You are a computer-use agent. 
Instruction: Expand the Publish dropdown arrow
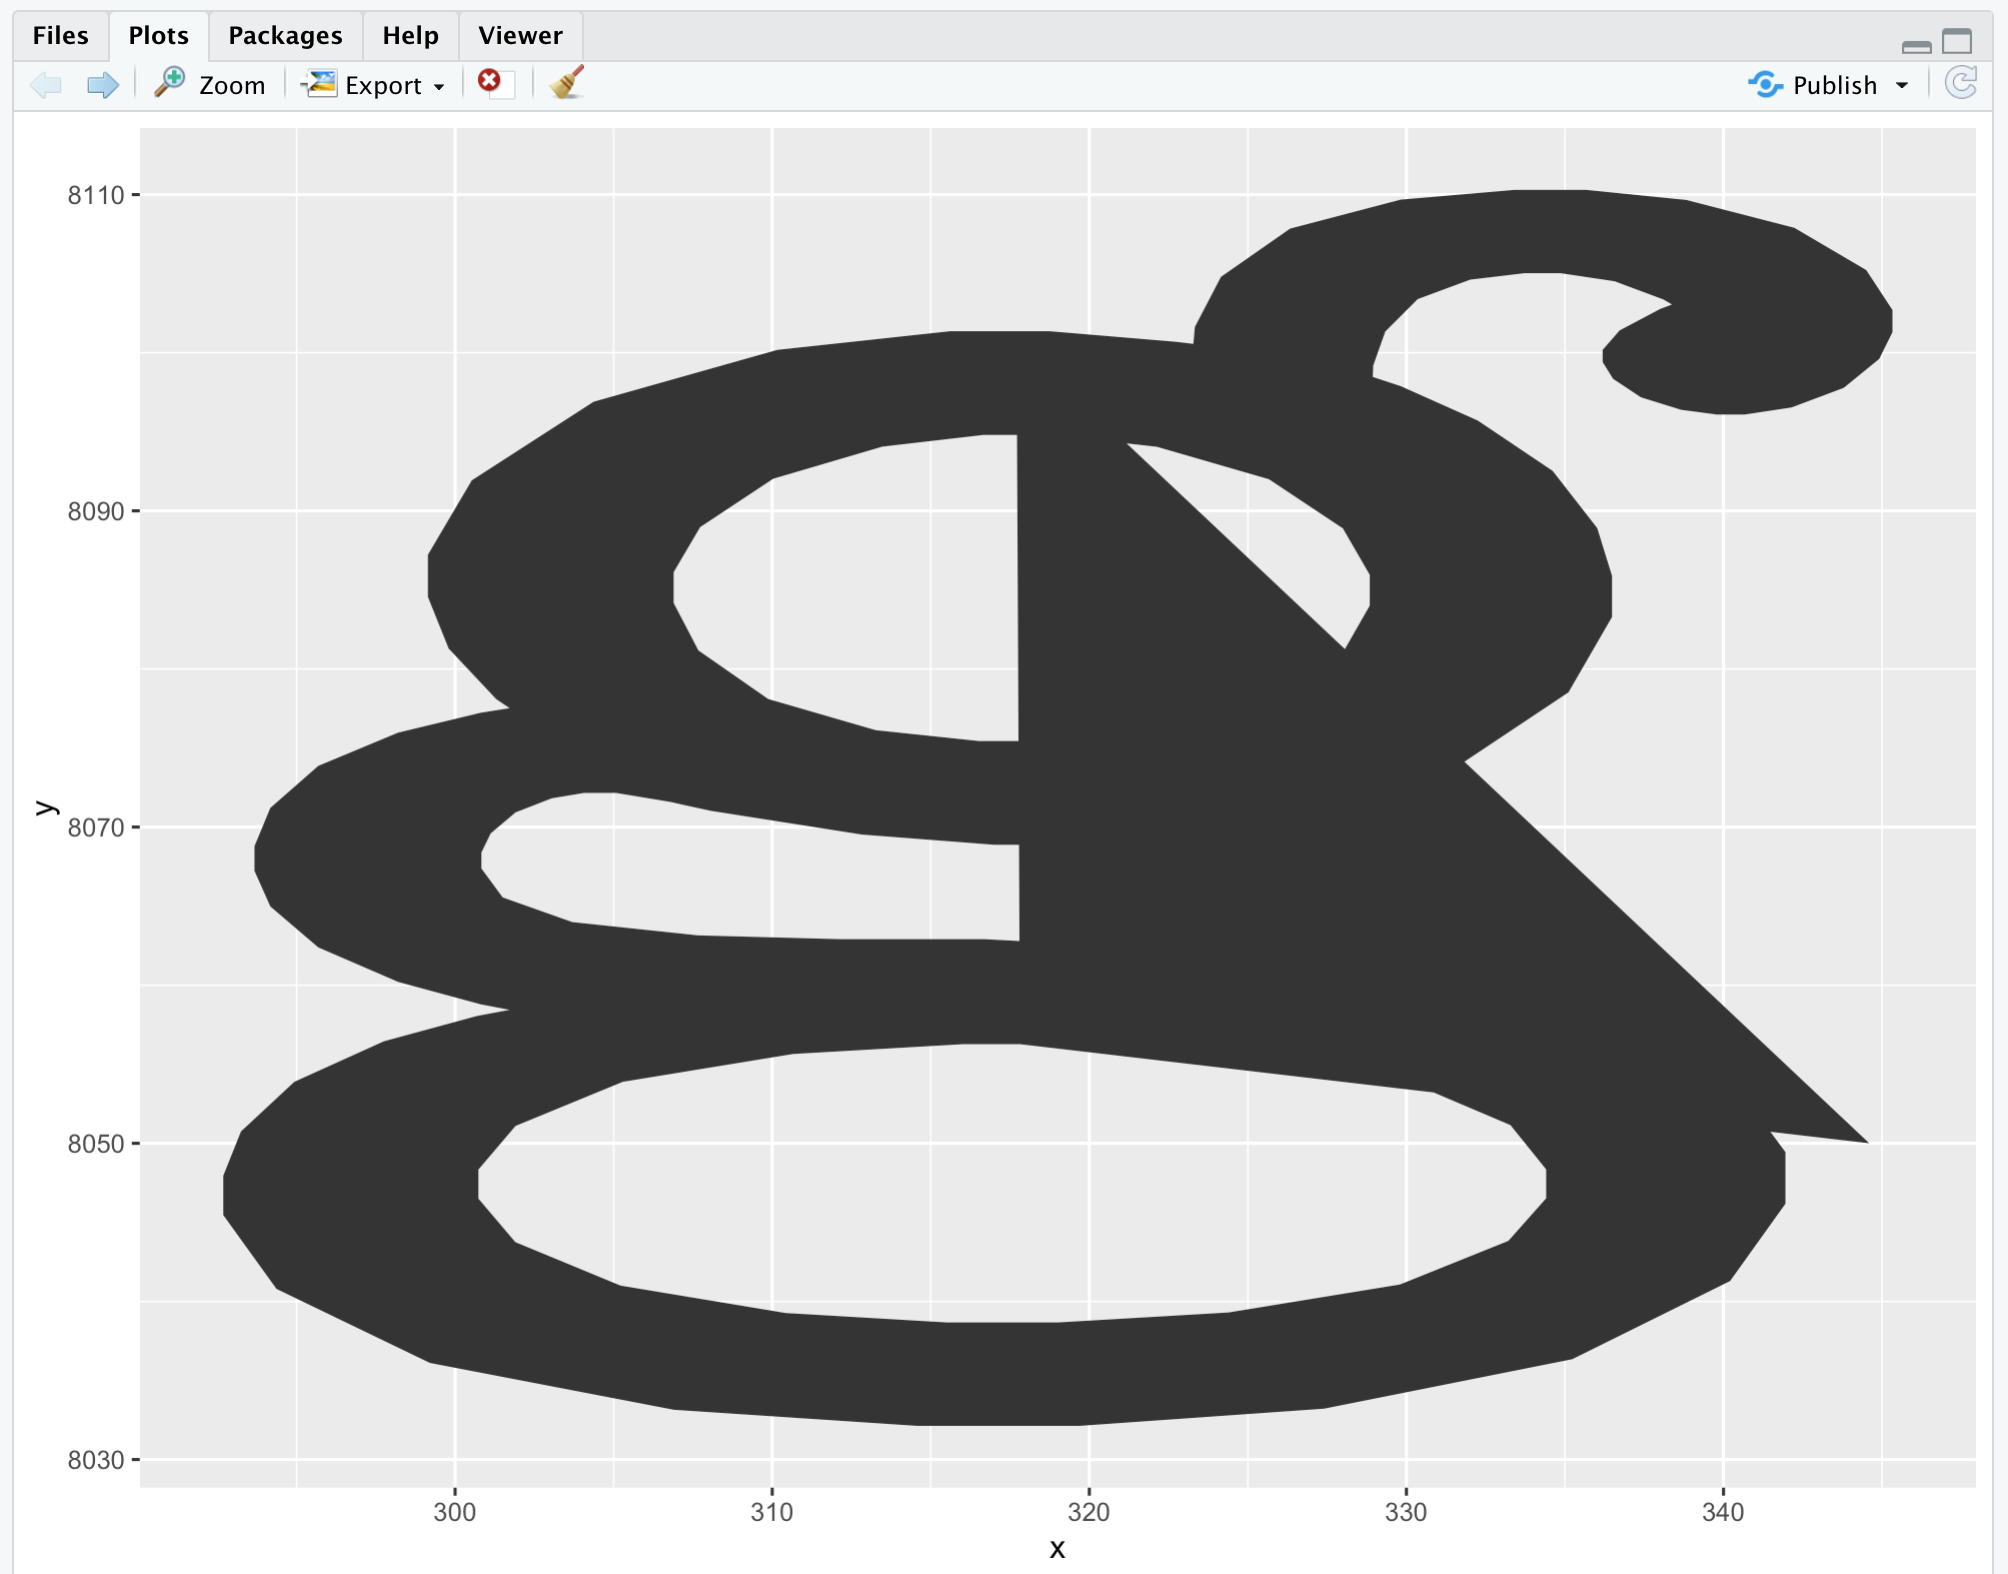click(1901, 86)
